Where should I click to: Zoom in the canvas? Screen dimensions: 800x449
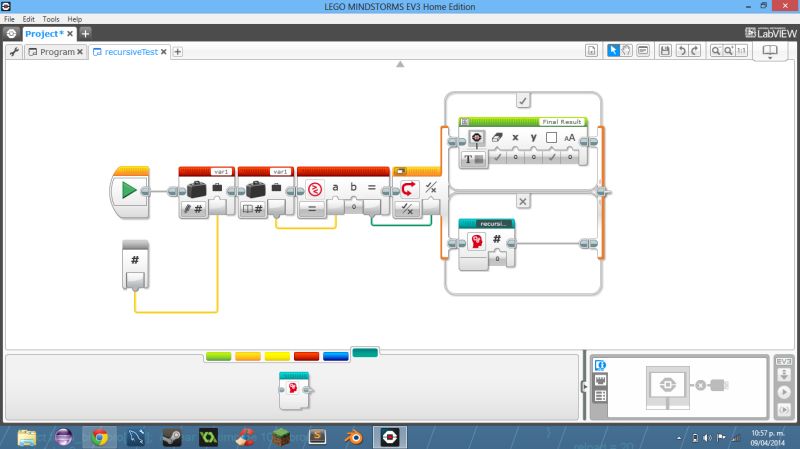coord(729,51)
